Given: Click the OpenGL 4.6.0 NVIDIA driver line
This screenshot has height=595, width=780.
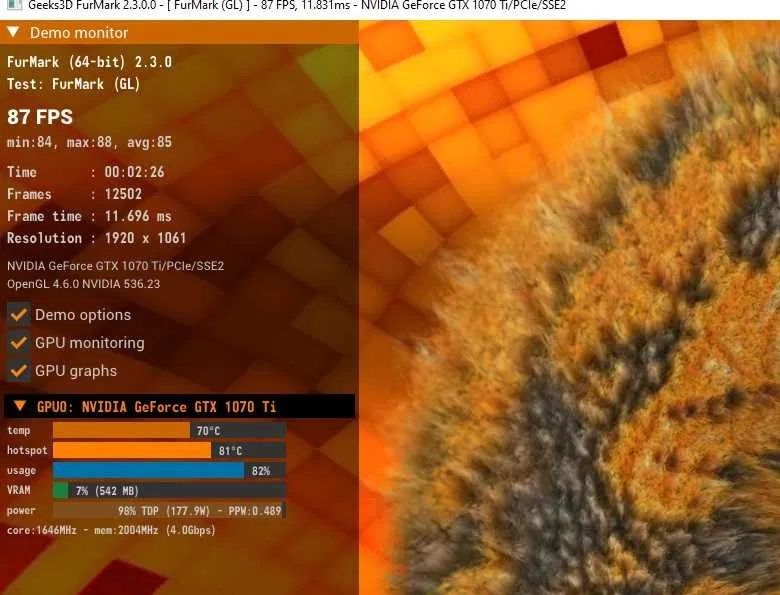Looking at the screenshot, I should 84,284.
